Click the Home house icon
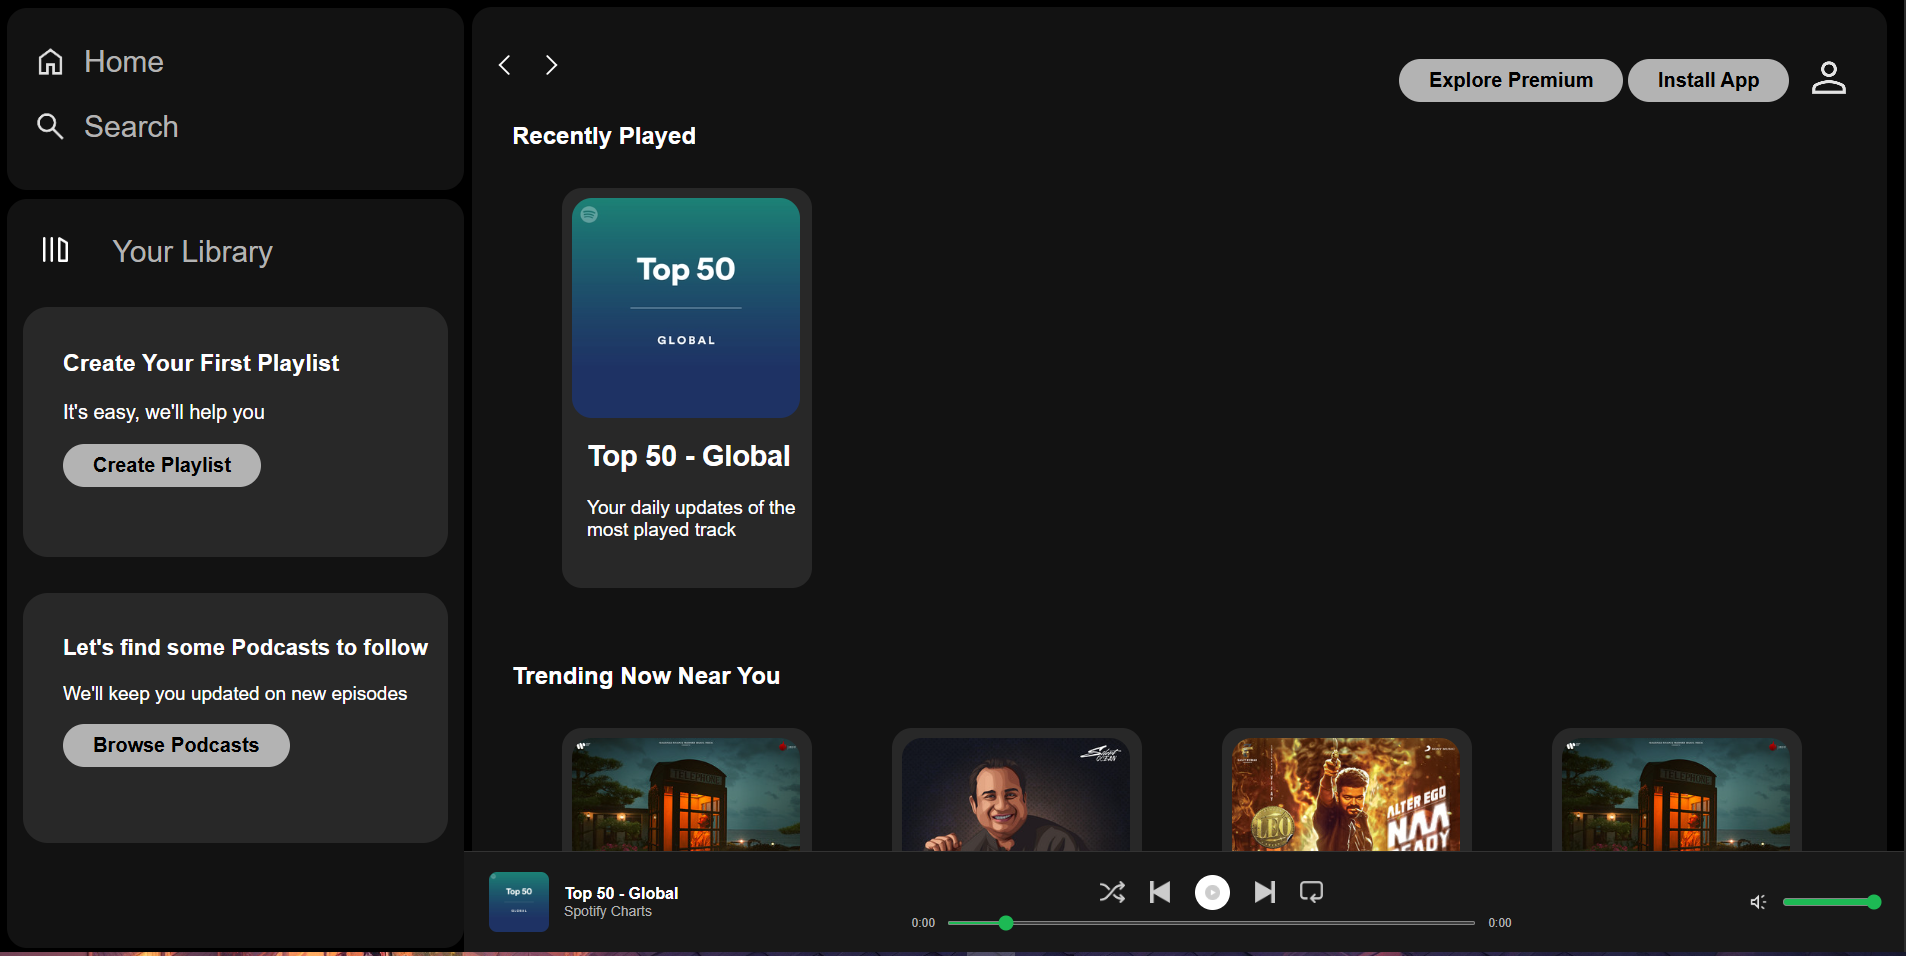Image resolution: width=1906 pixels, height=956 pixels. [x=50, y=62]
